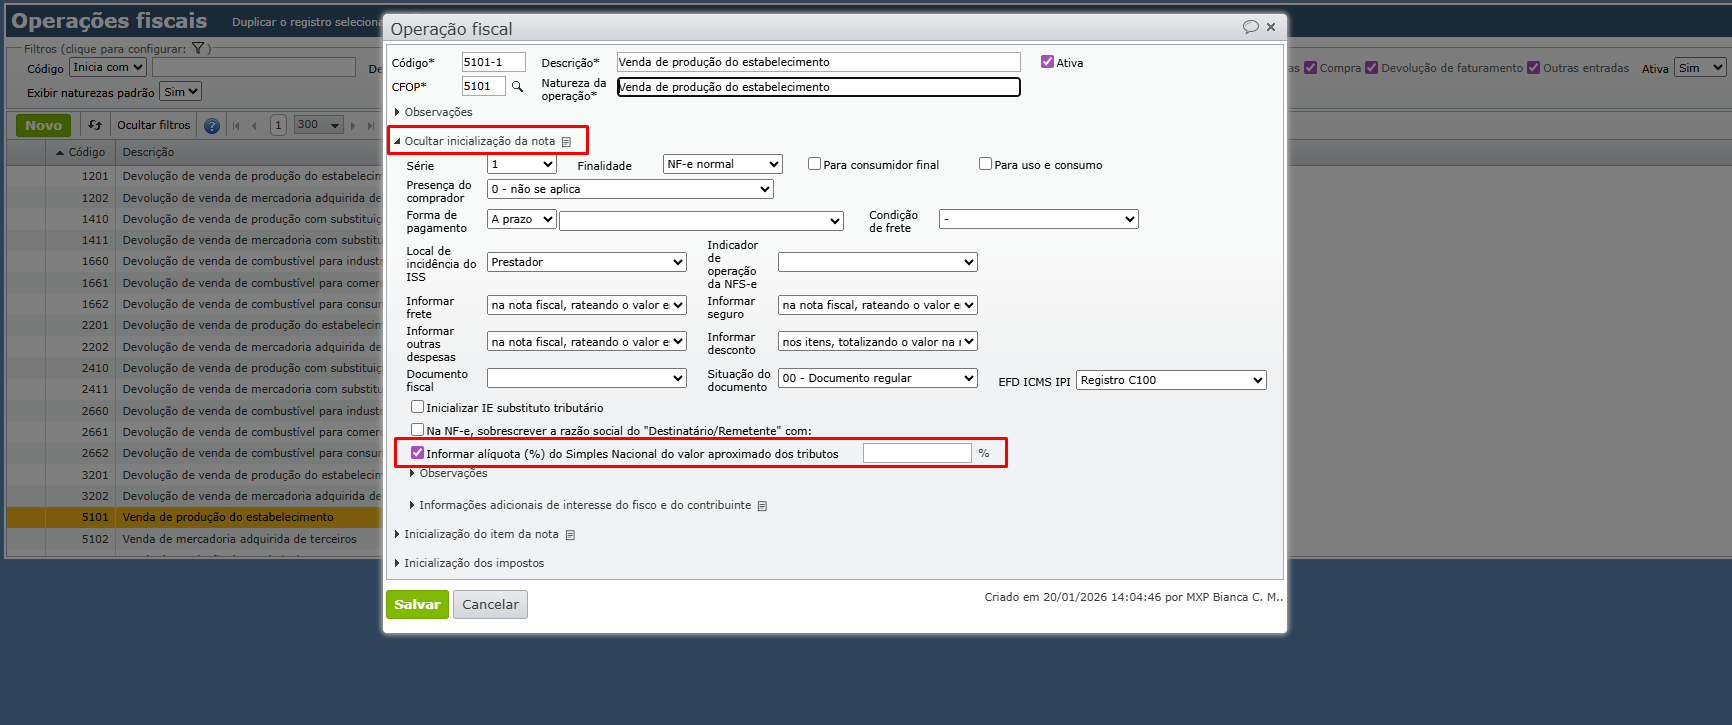Open the Informar seguro dropdown
Viewport: 1732px width, 725px height.
[877, 305]
